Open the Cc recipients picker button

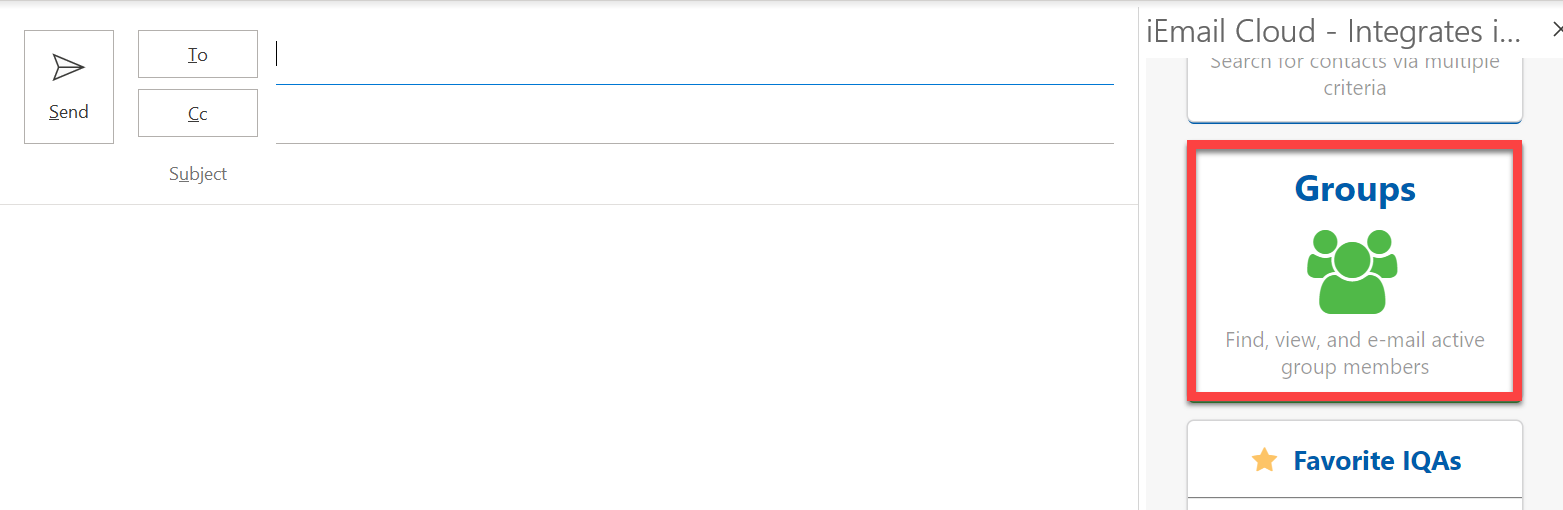coord(198,113)
